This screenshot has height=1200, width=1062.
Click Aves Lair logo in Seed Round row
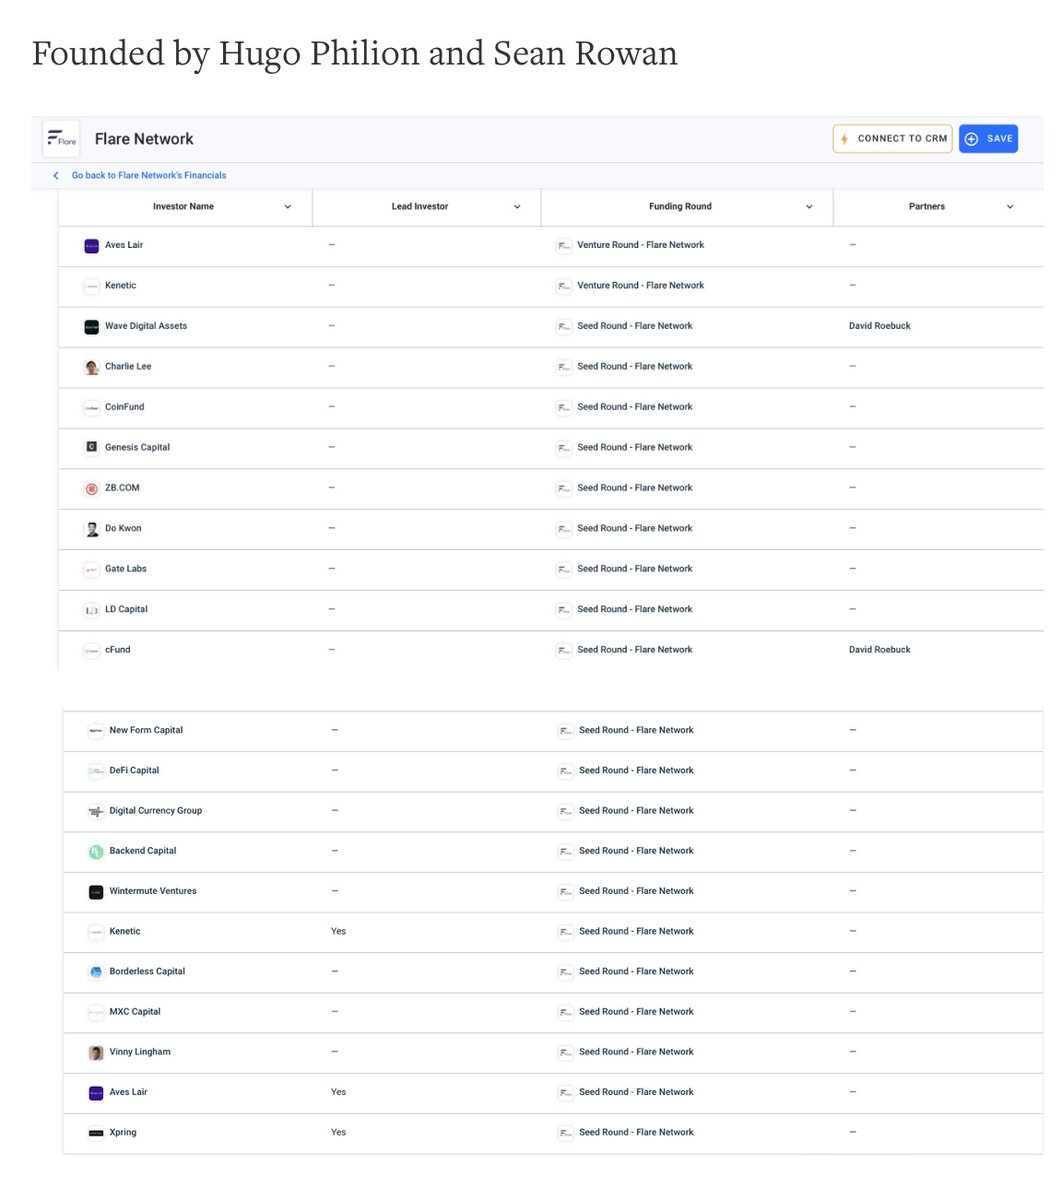[96, 1092]
